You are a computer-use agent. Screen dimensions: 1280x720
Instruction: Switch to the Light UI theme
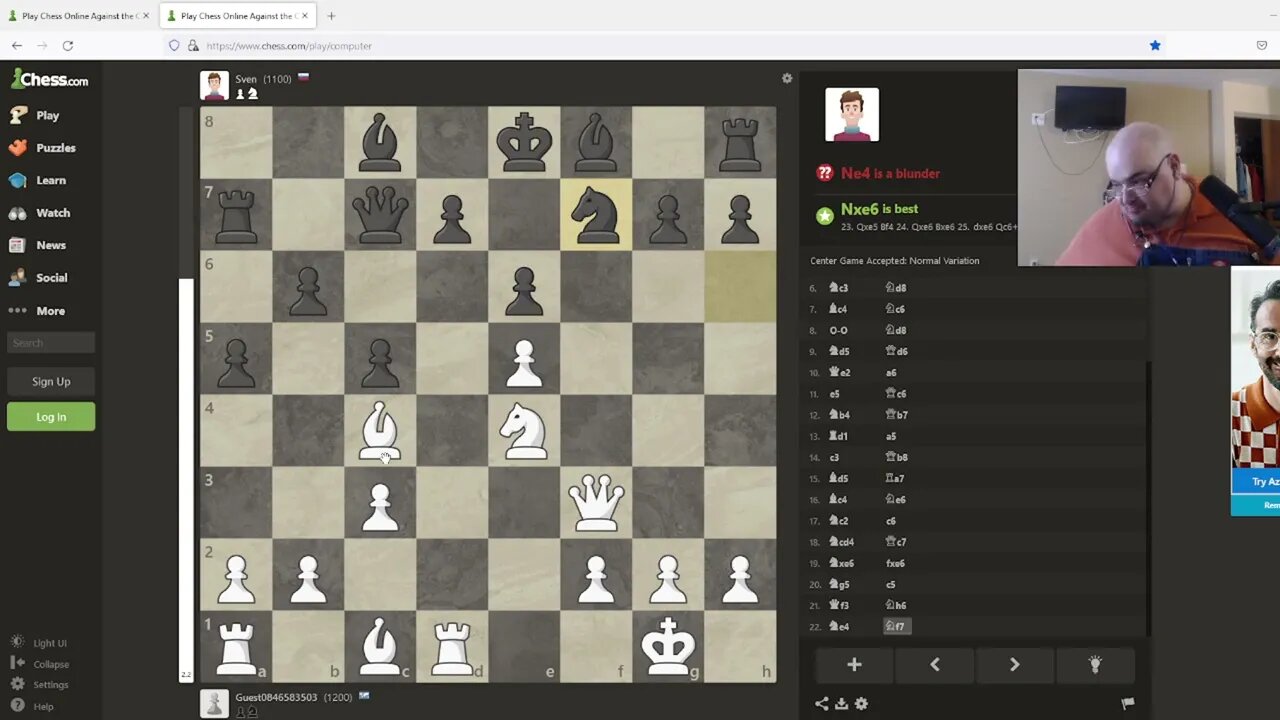coord(40,643)
